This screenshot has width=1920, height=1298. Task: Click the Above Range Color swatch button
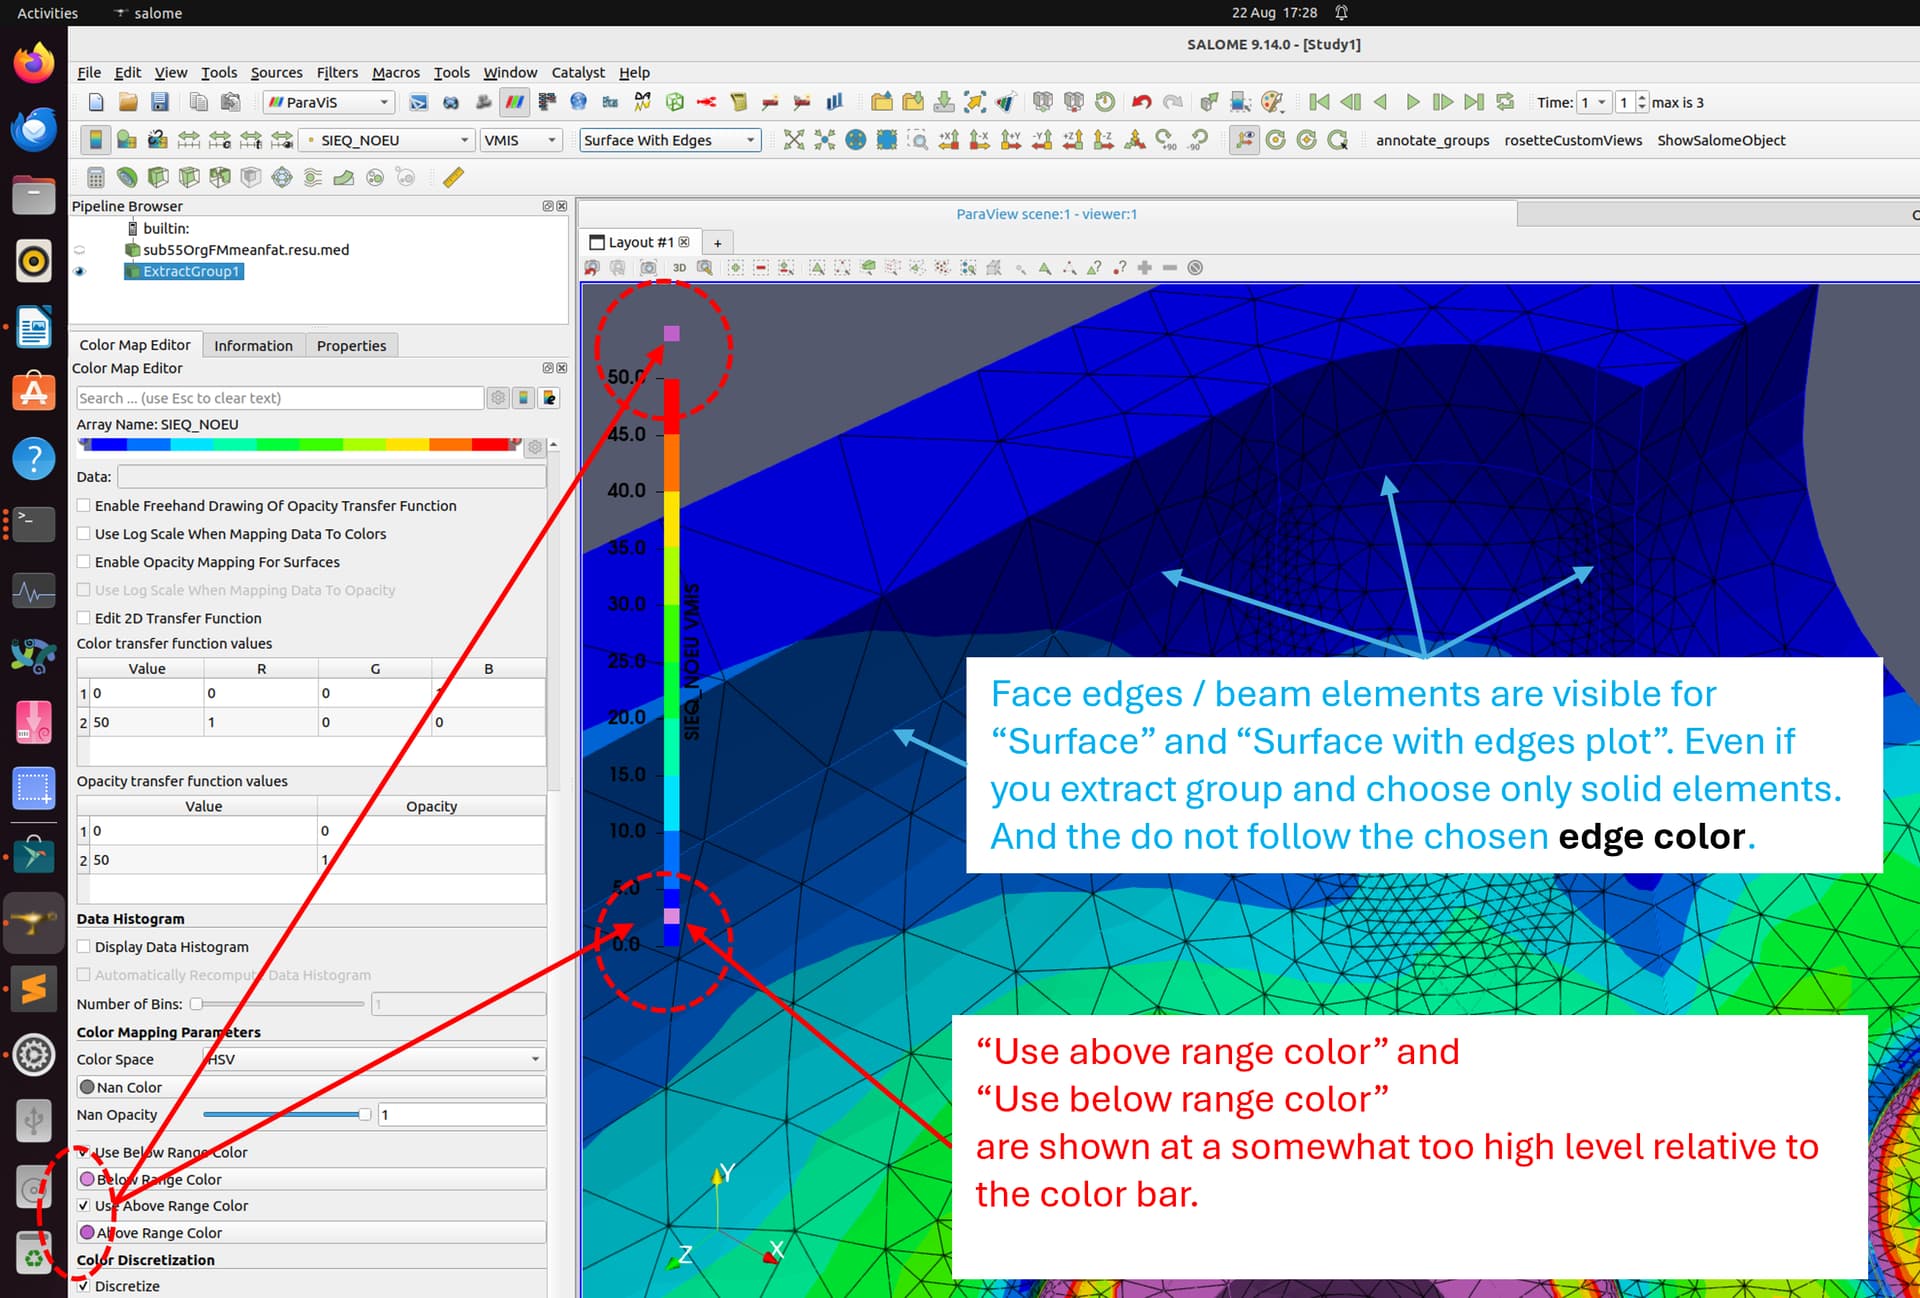pyautogui.click(x=311, y=1233)
